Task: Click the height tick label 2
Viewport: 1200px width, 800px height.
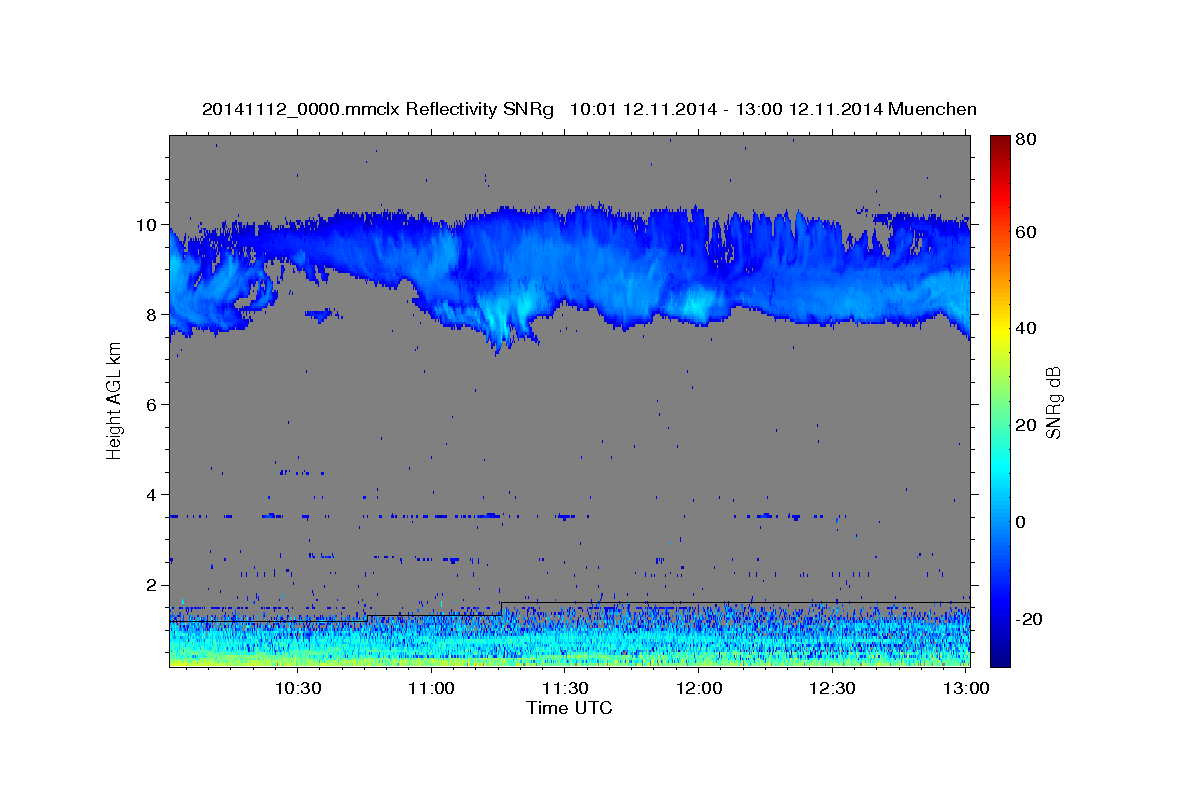Action: click(153, 585)
